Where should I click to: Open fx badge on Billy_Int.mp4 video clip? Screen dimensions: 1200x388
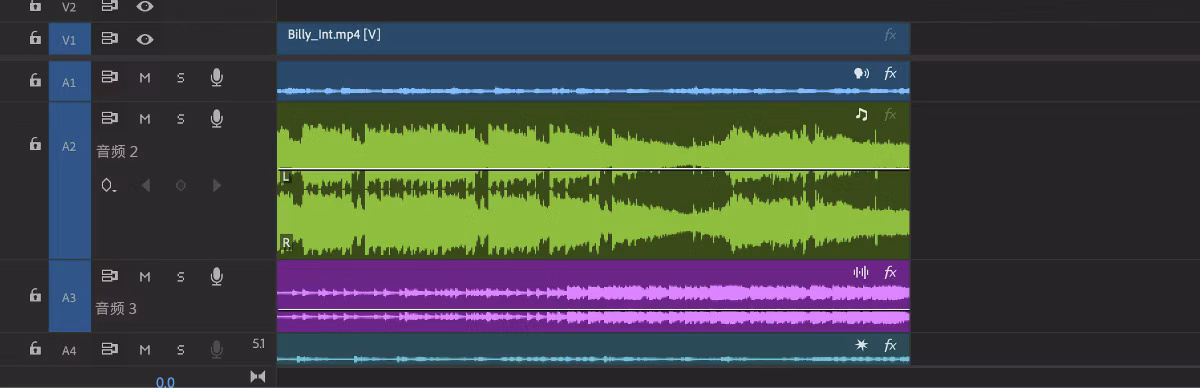tap(890, 35)
